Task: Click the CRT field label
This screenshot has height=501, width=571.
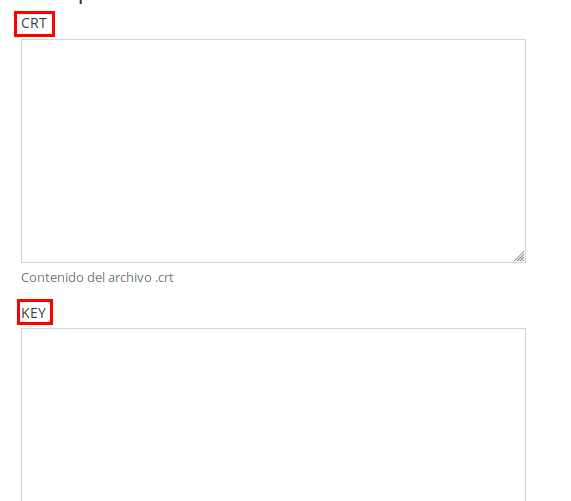Action: (34, 24)
